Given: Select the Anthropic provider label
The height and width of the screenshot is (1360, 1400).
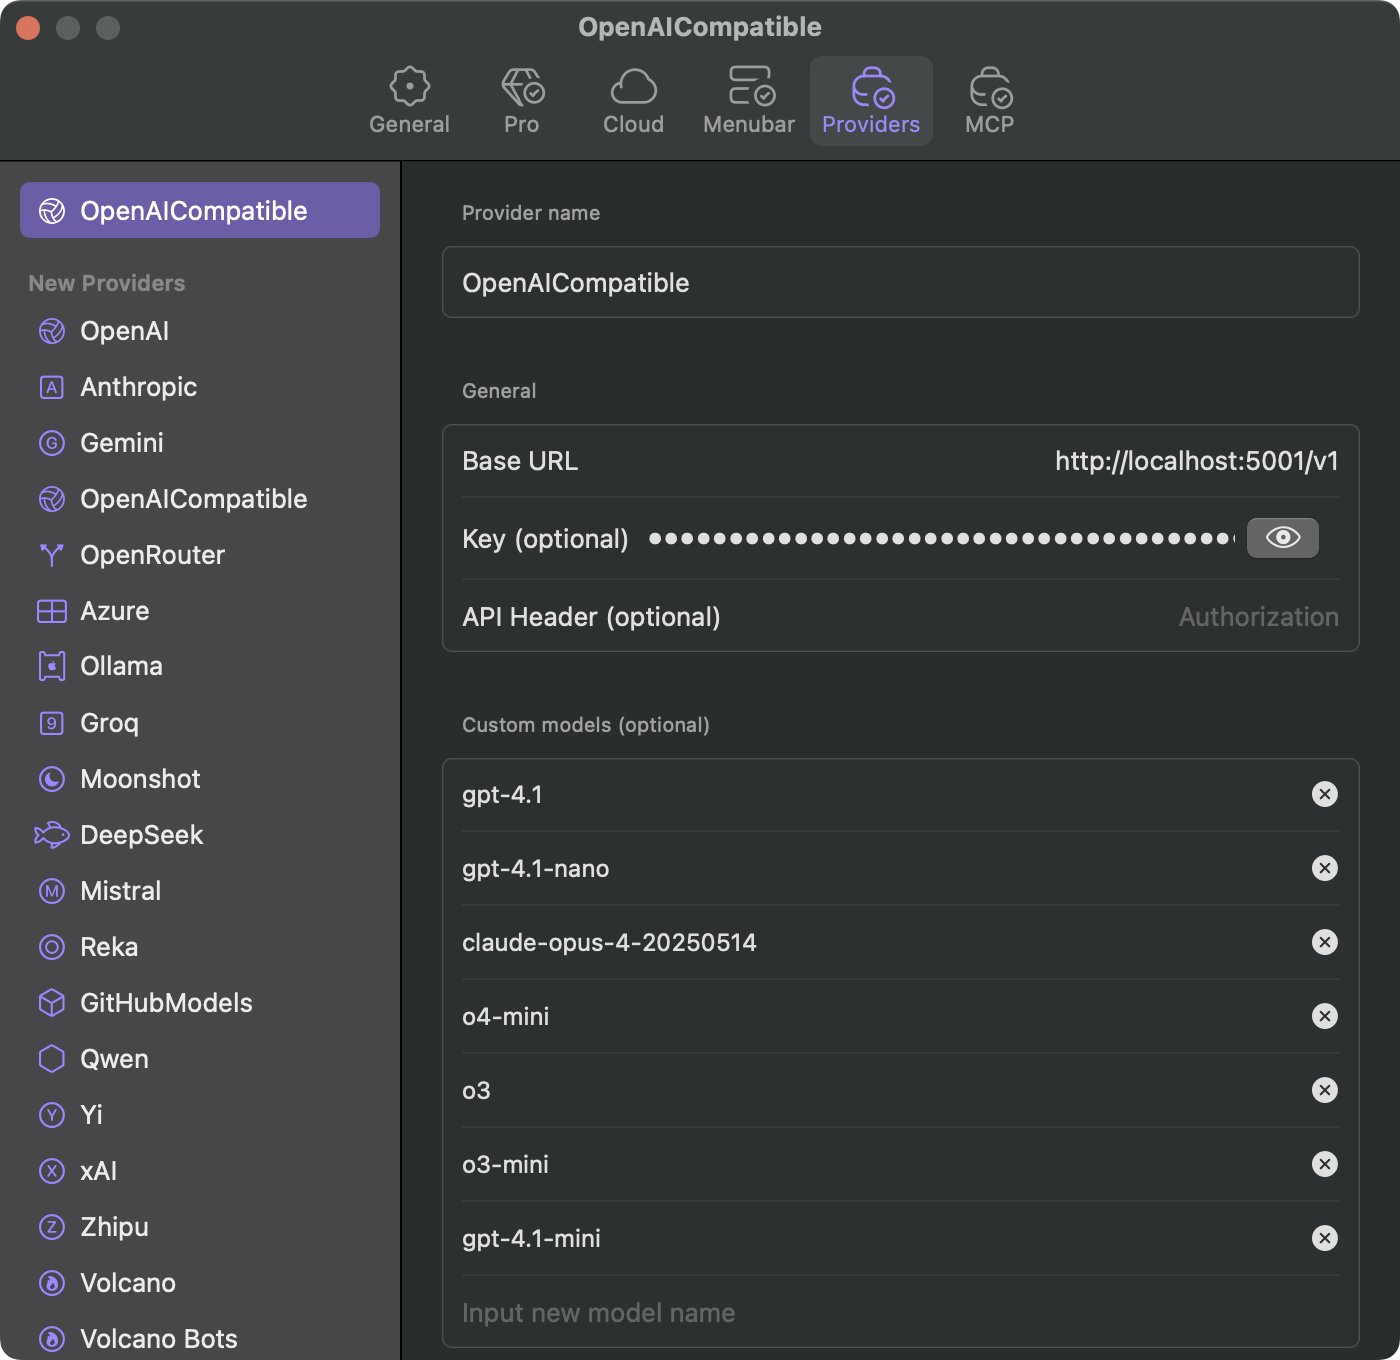Looking at the screenshot, I should [139, 387].
